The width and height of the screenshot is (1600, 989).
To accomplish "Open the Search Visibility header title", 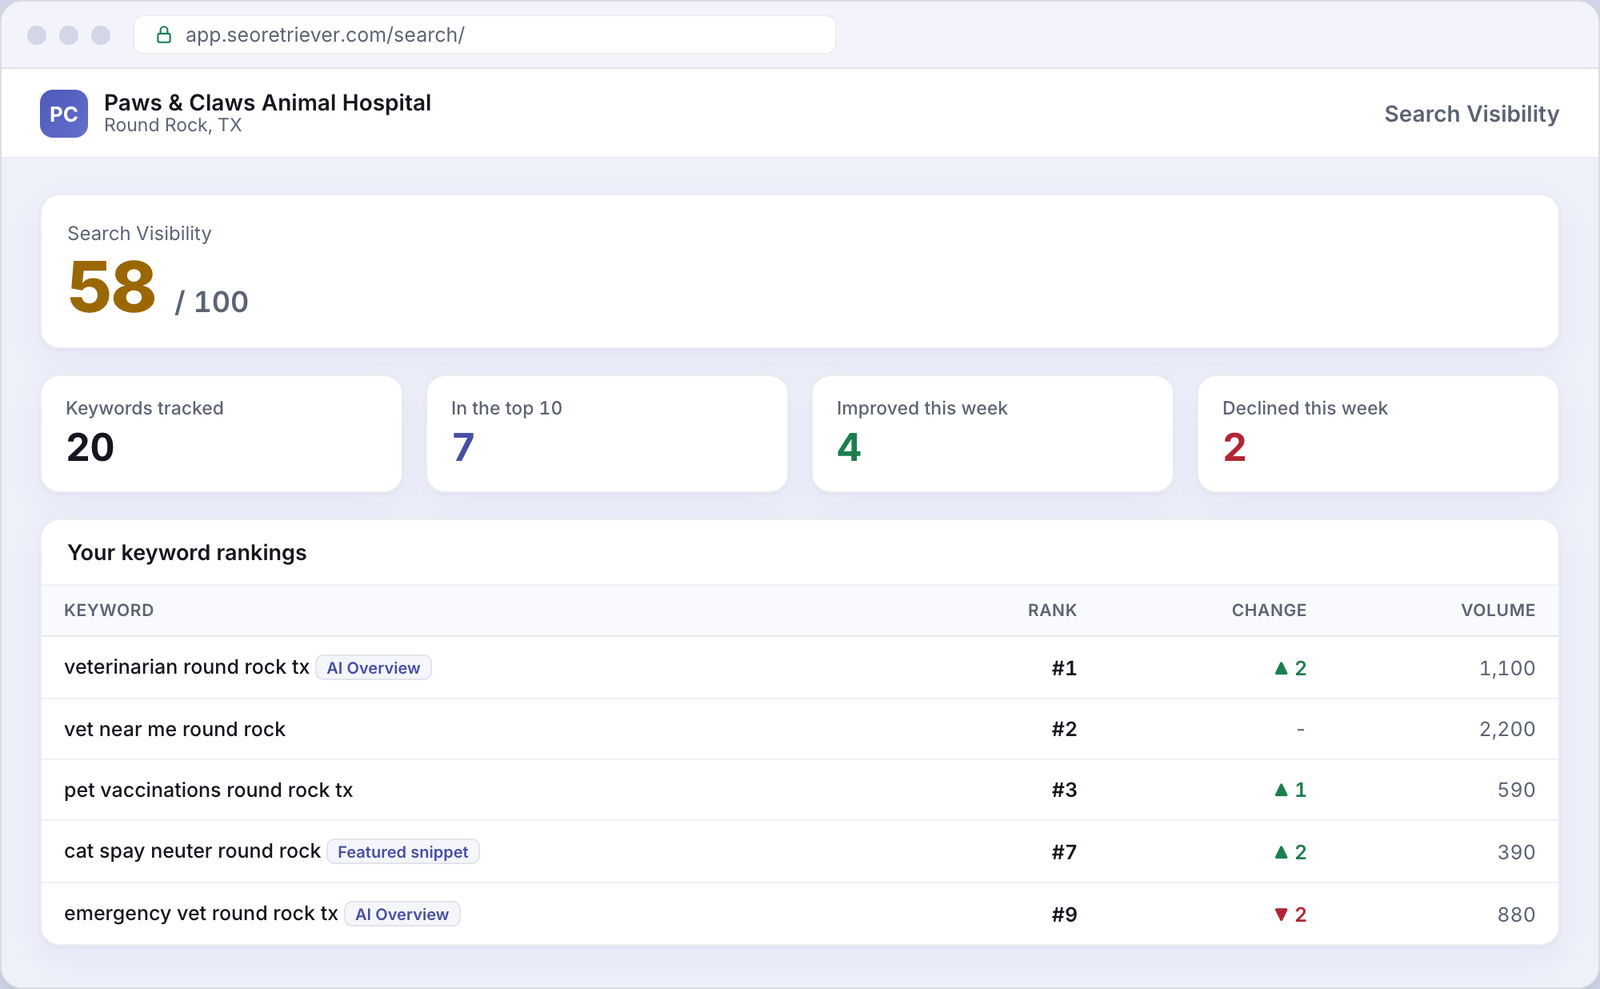I will coord(1471,114).
